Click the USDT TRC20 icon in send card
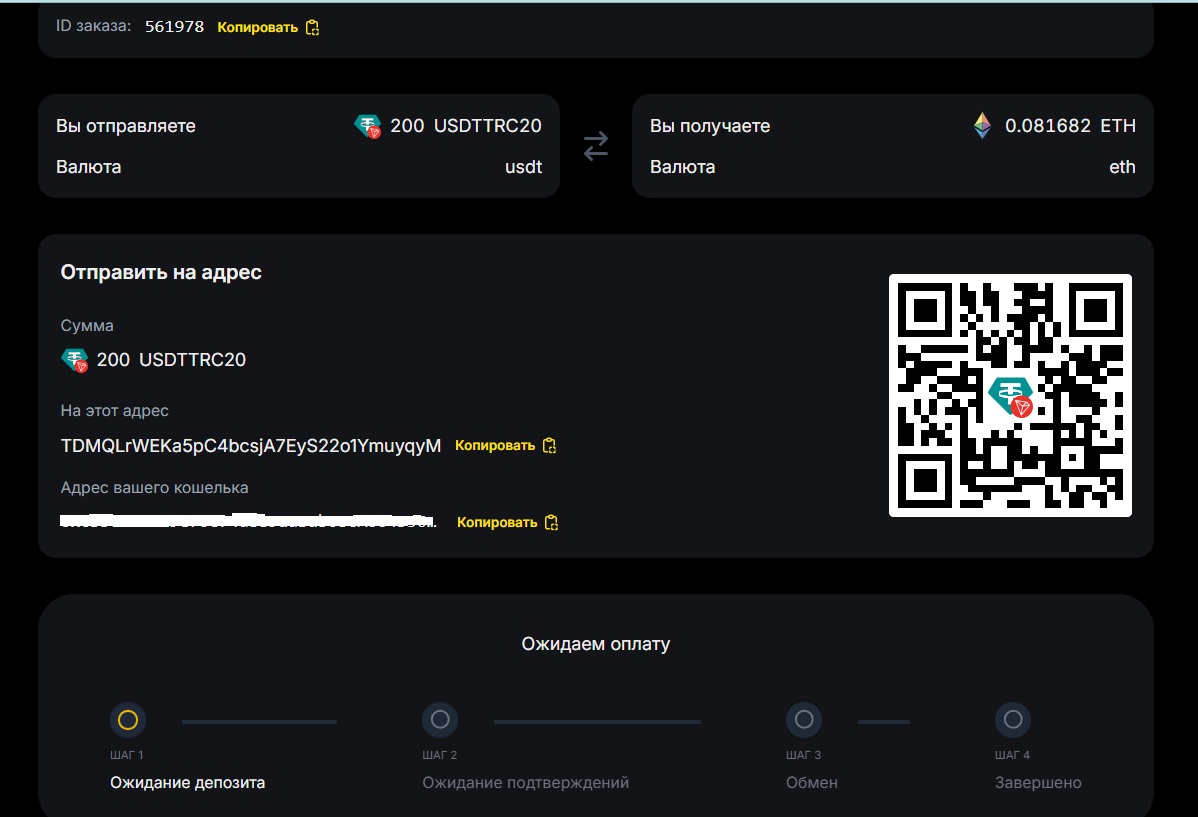 [x=368, y=126]
